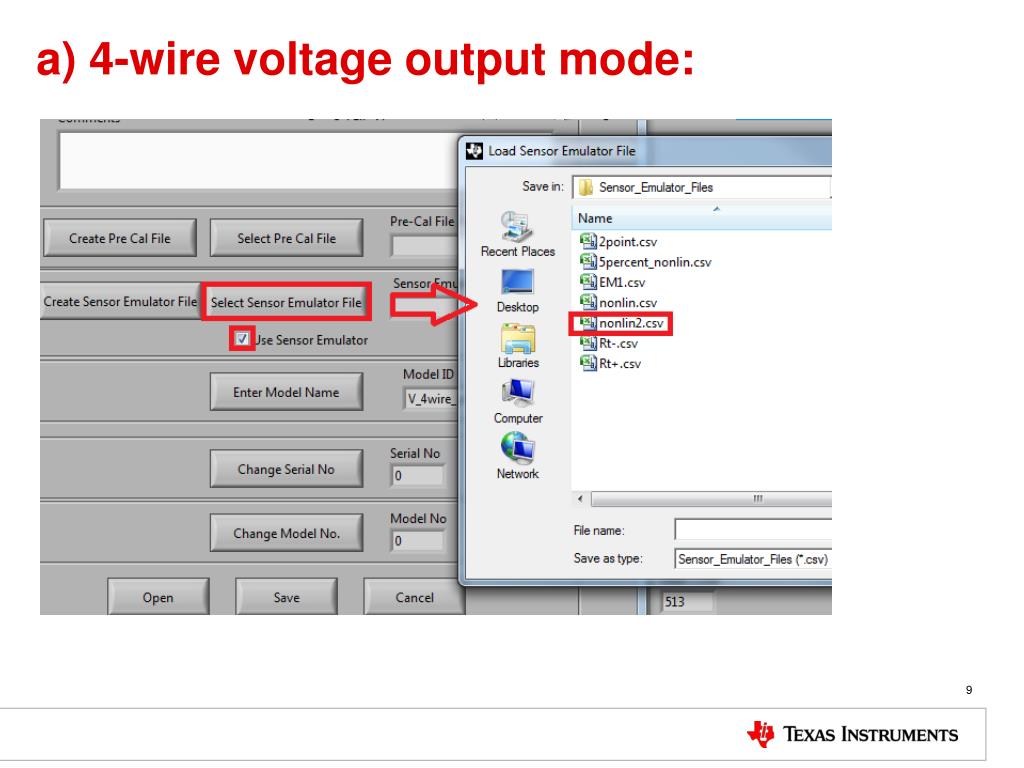Screen dimensions: 1024x768
Task: Click the Sensor_Emulator_Files folder icon
Action: [x=585, y=187]
